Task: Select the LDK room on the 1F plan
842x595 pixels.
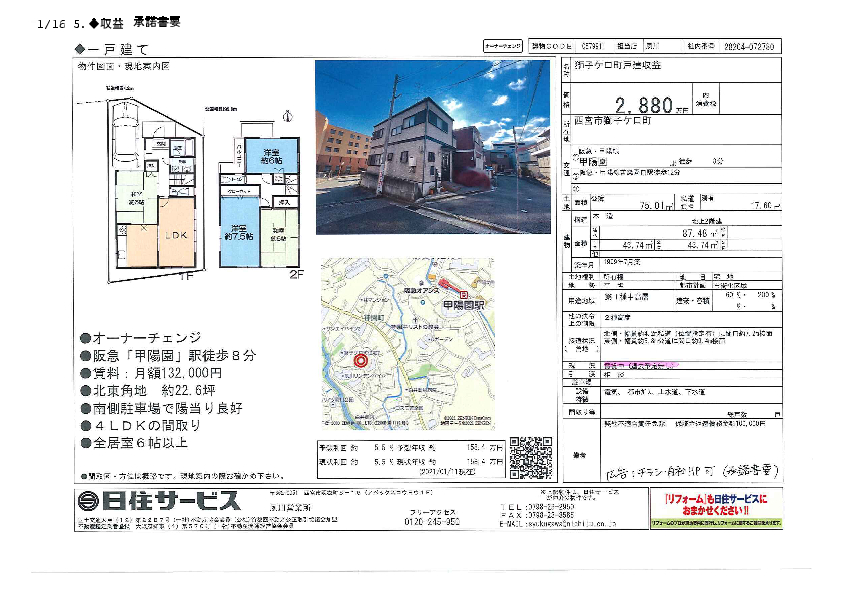Action: [x=176, y=235]
